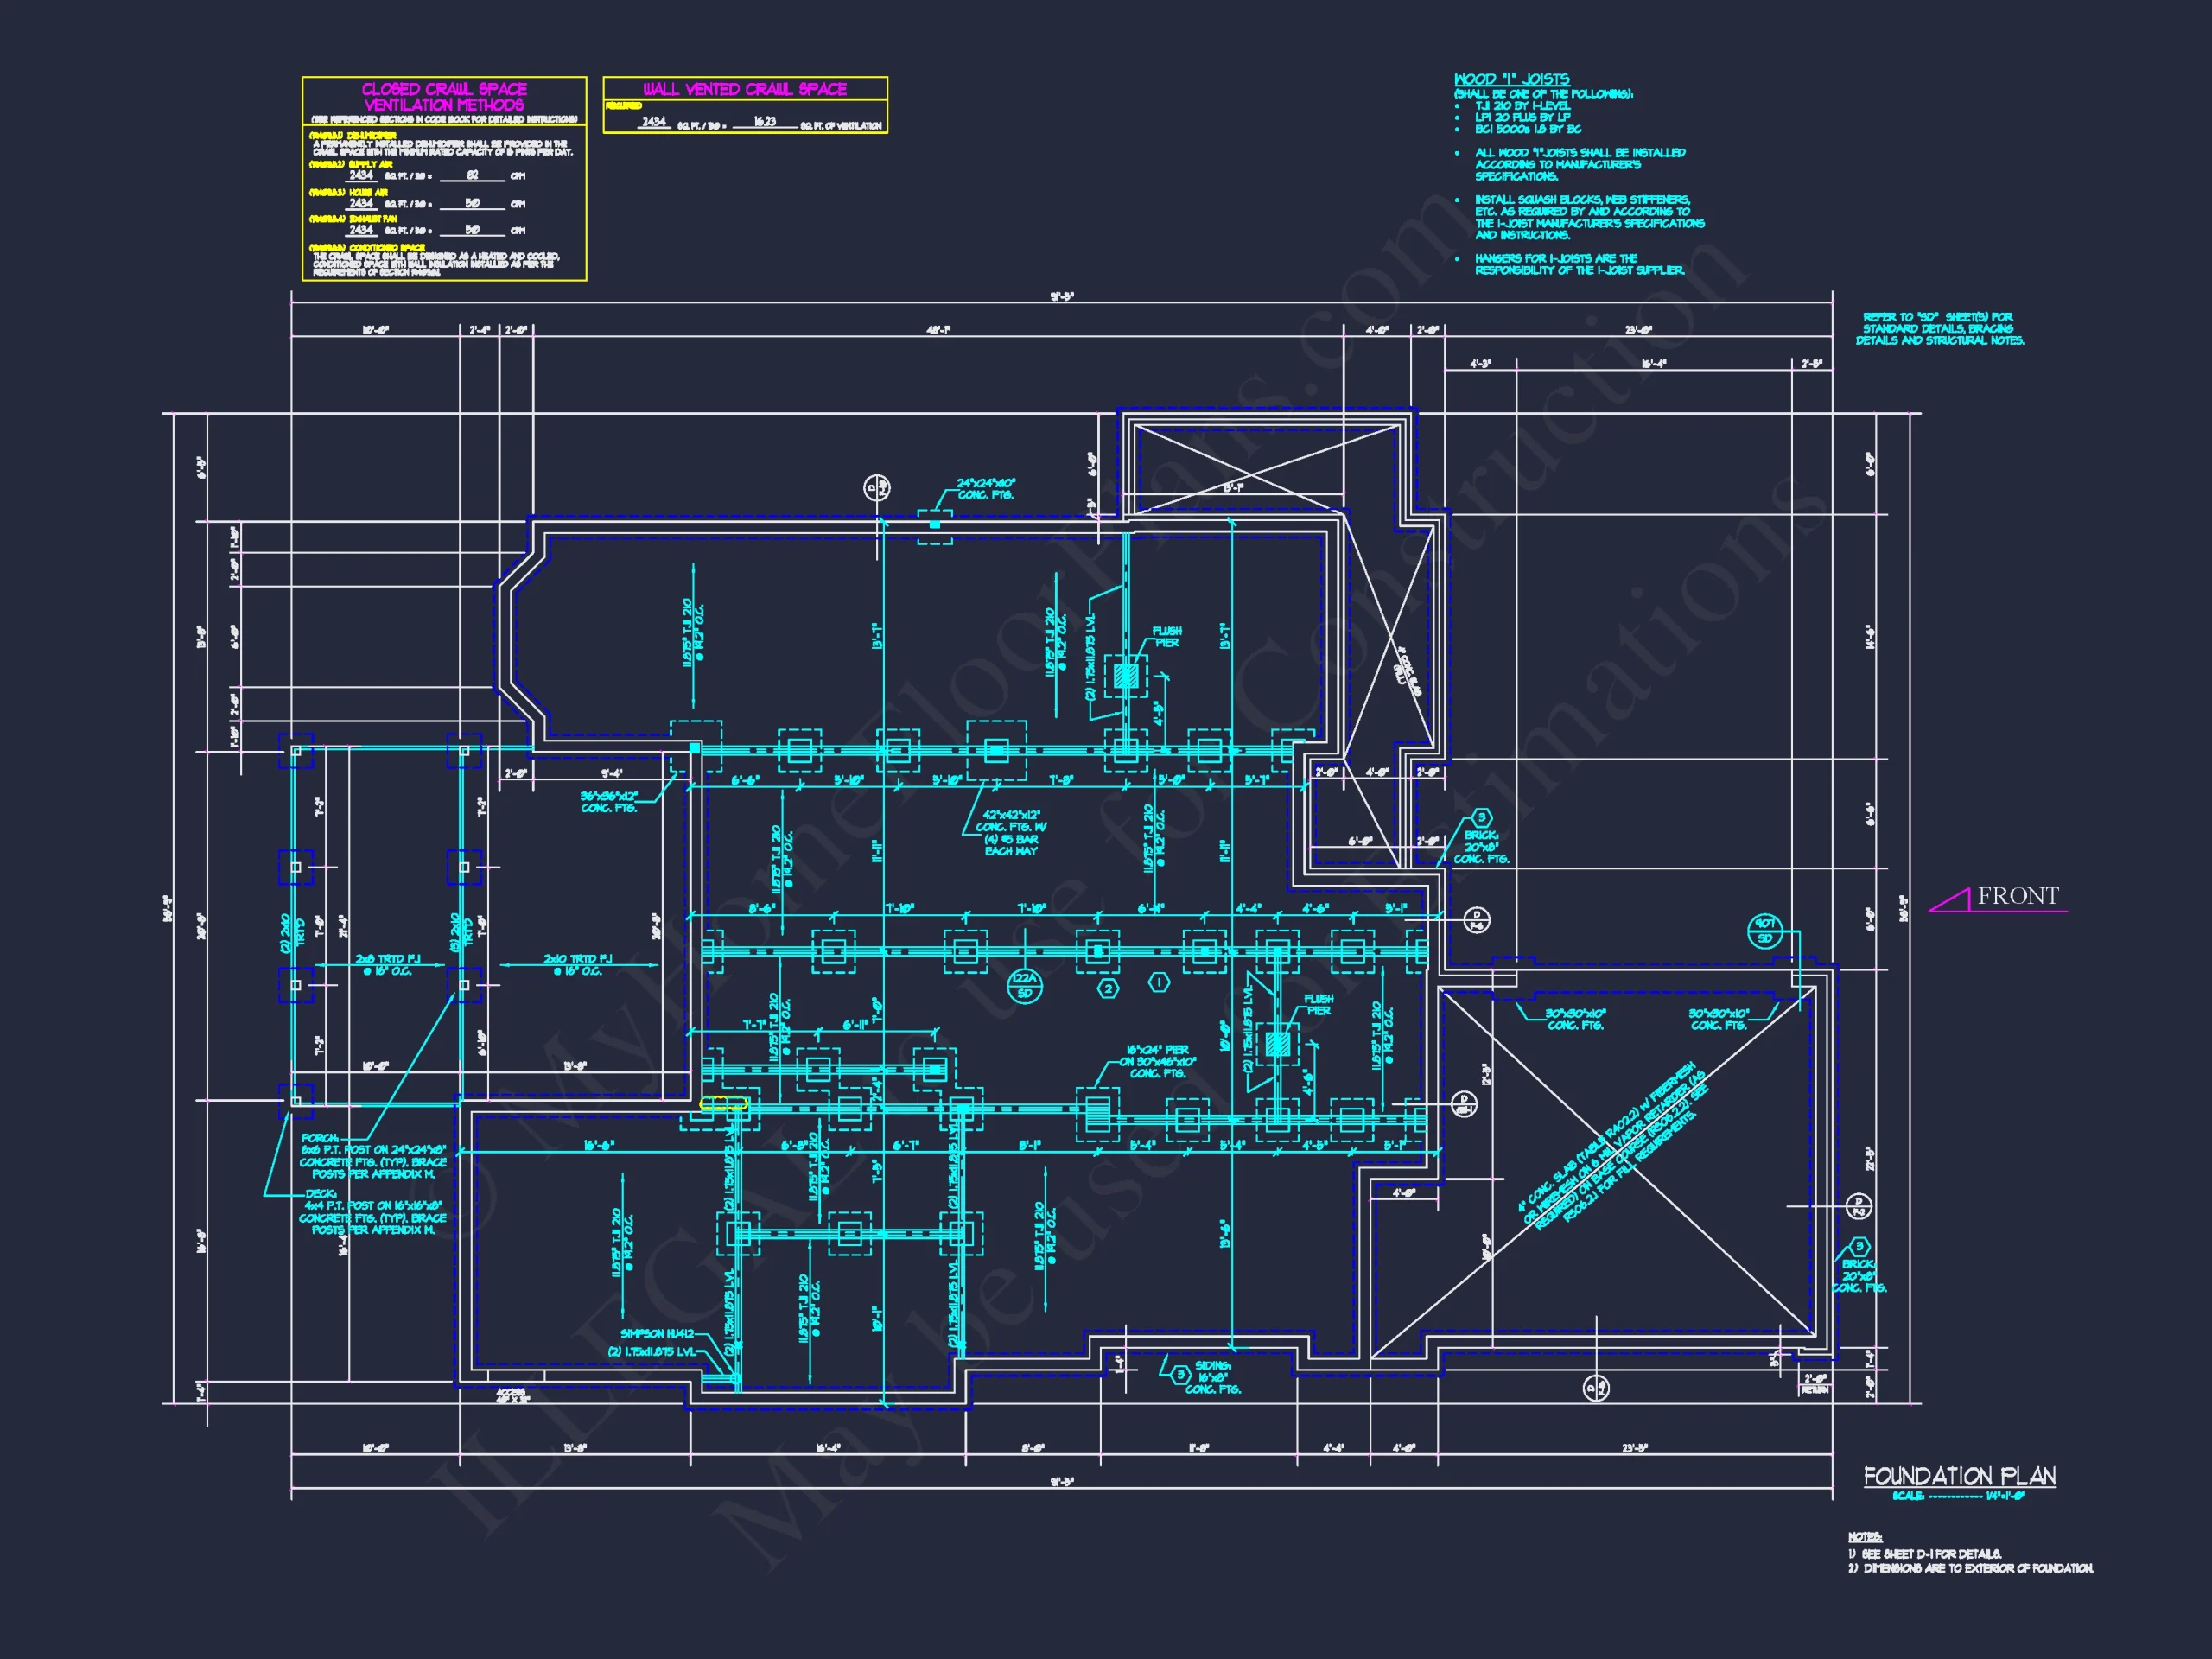
Task: Click the 4" CONC. SLAB garage note
Action: point(1614,1146)
